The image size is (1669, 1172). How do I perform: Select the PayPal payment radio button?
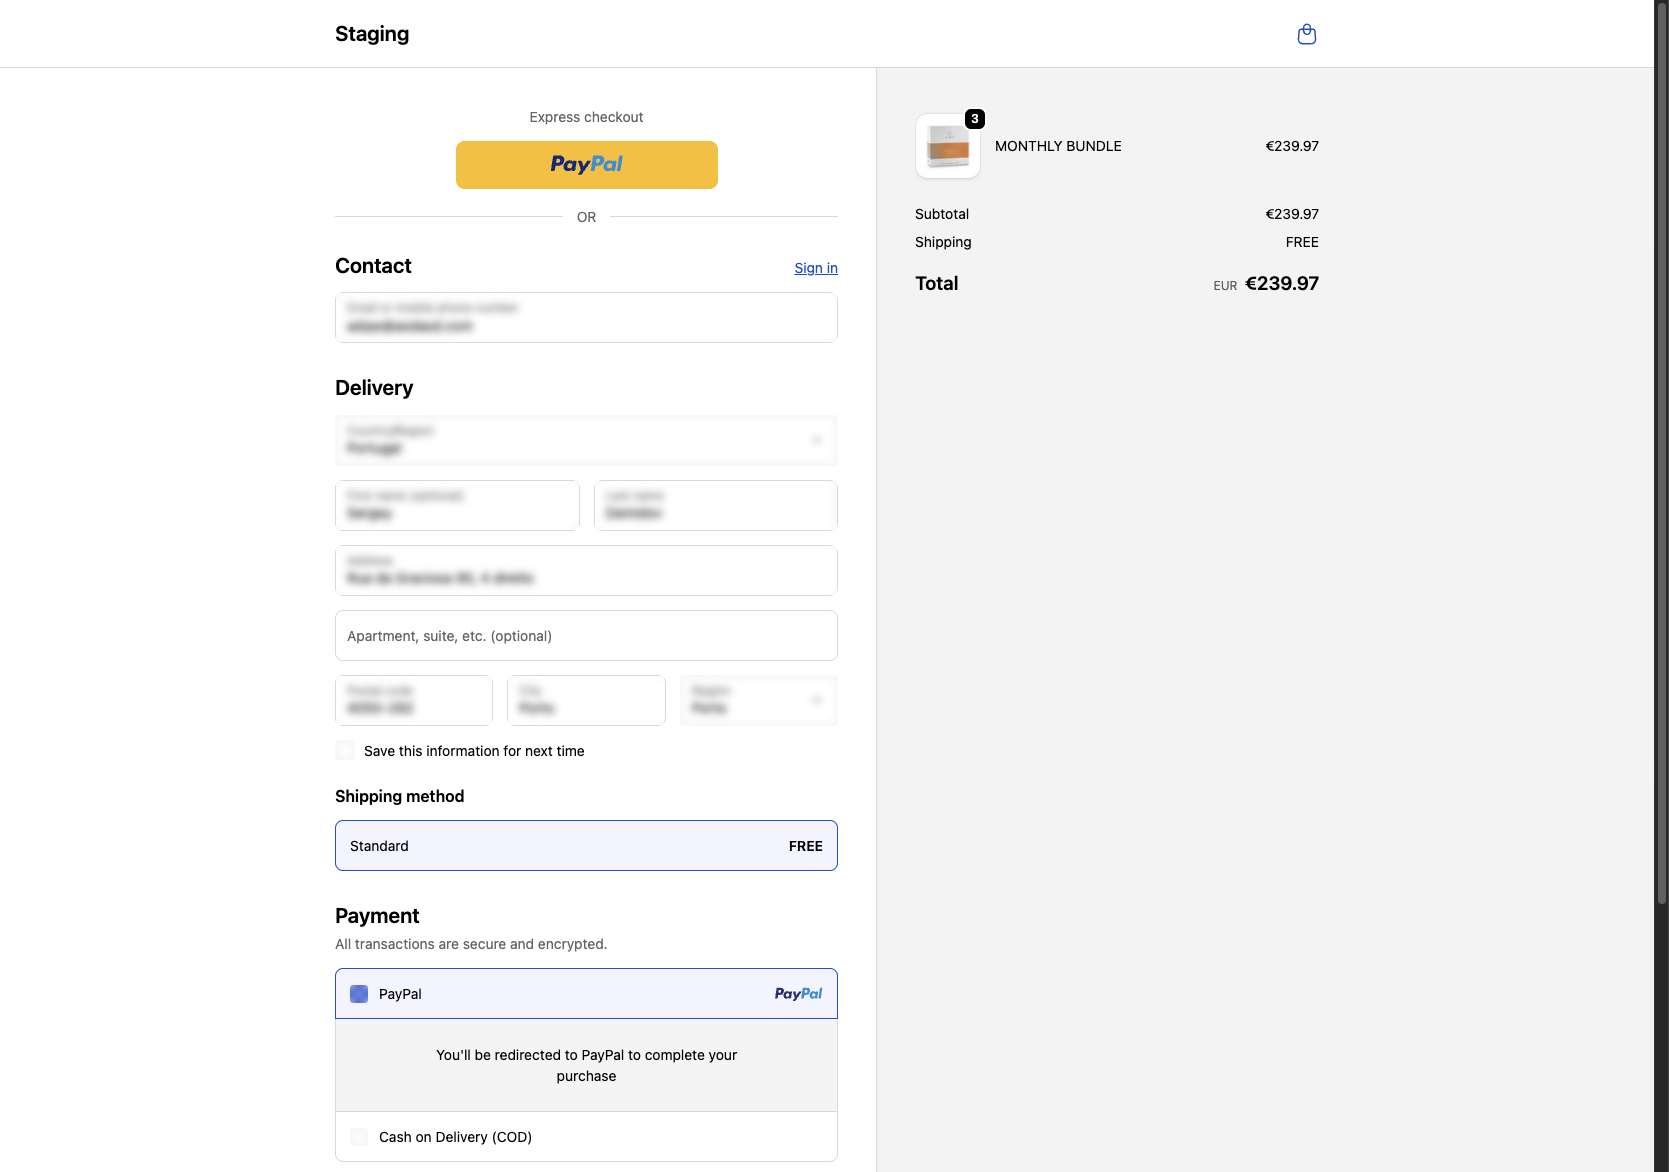point(359,994)
